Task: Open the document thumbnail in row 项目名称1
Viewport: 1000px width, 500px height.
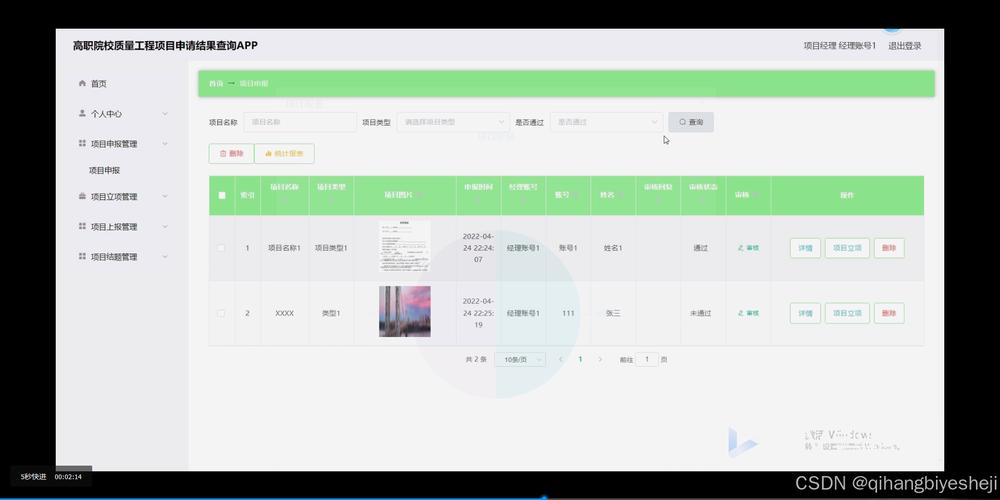Action: click(x=404, y=247)
